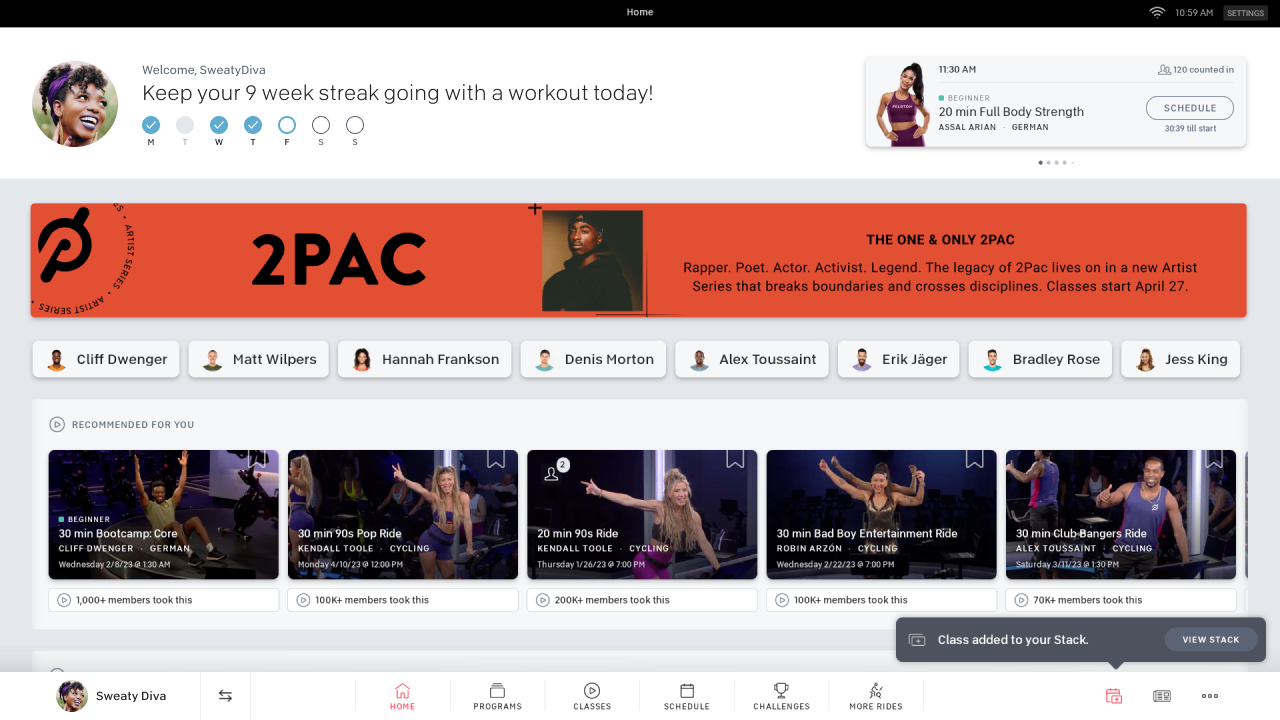Click the carousel page dots under featured class

tap(1056, 162)
